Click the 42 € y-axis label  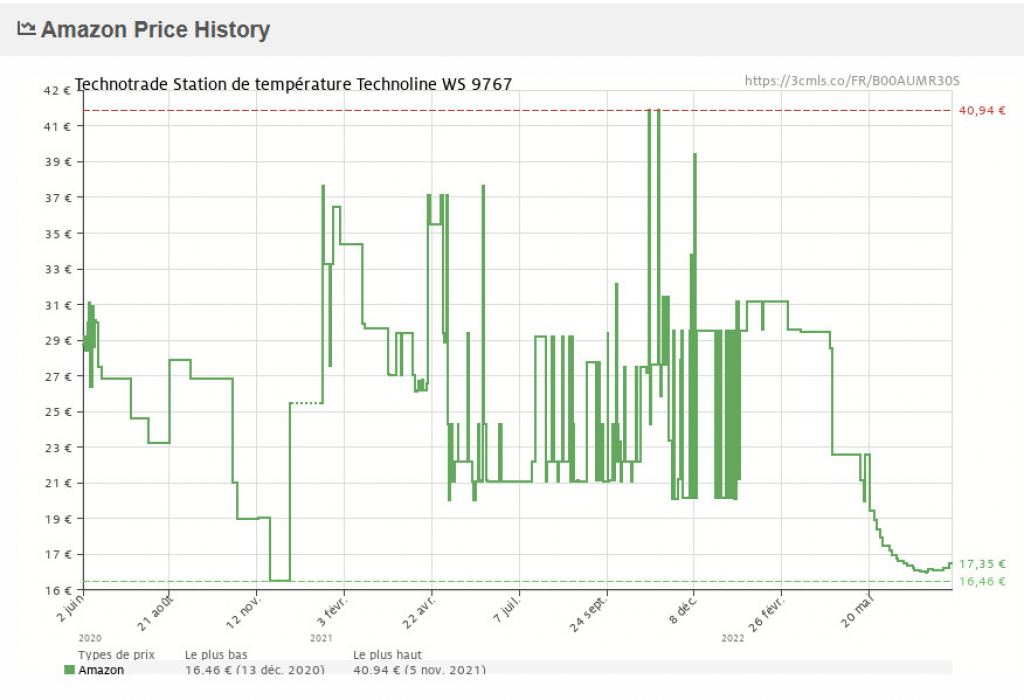tap(57, 91)
